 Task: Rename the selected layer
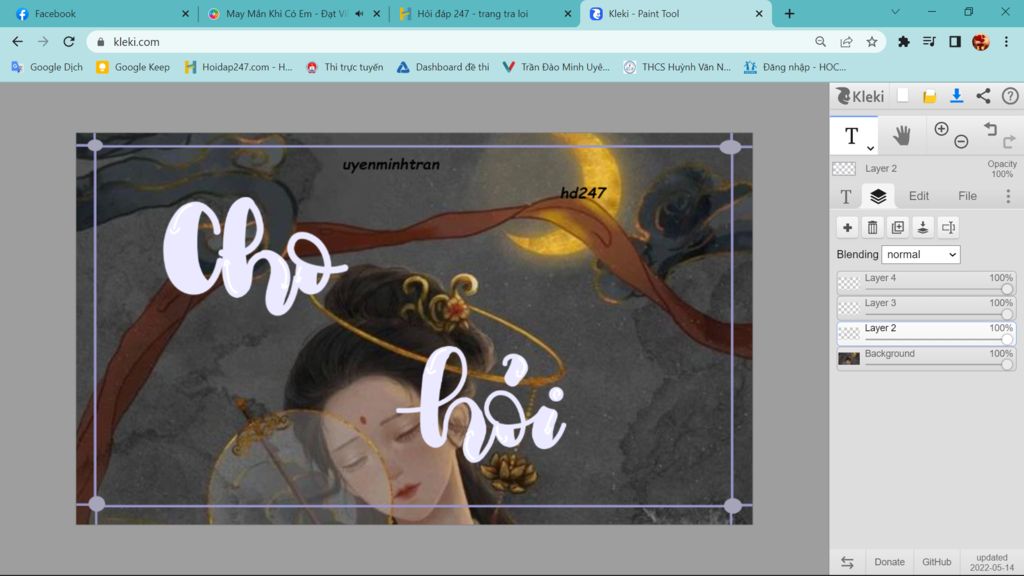[x=948, y=227]
